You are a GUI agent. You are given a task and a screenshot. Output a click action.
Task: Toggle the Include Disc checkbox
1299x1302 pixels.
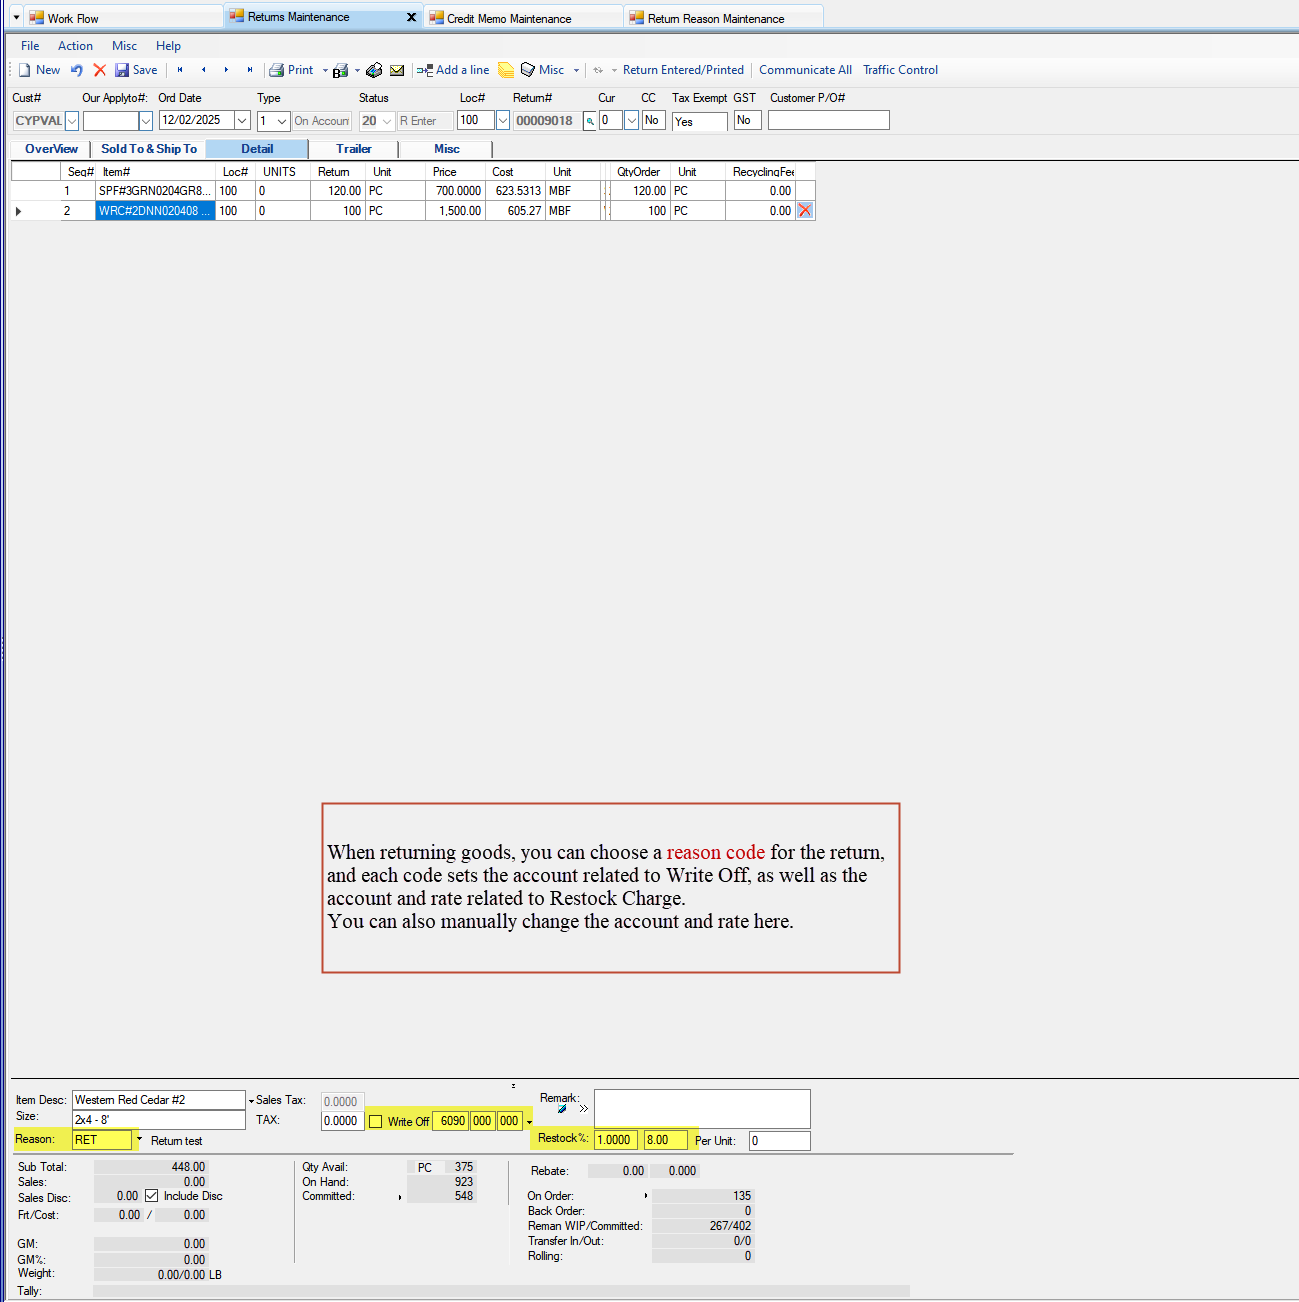152,1196
